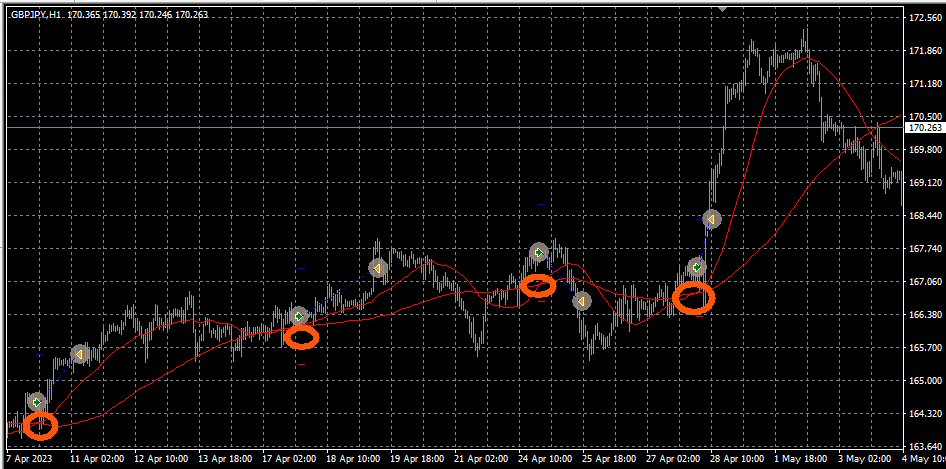946x469 pixels.
Task: Click the yellow arrow marker near 25 Apr
Action: point(581,300)
